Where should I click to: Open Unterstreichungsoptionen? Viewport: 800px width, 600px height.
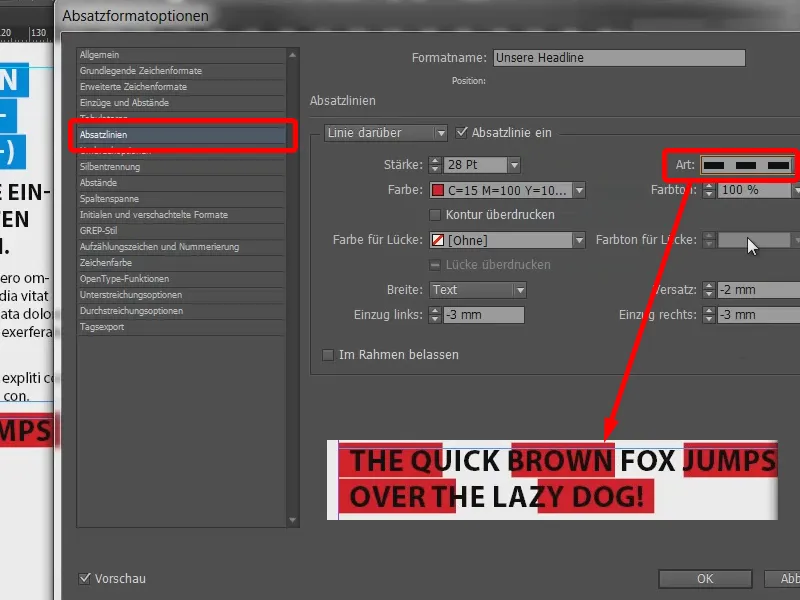[181, 295]
